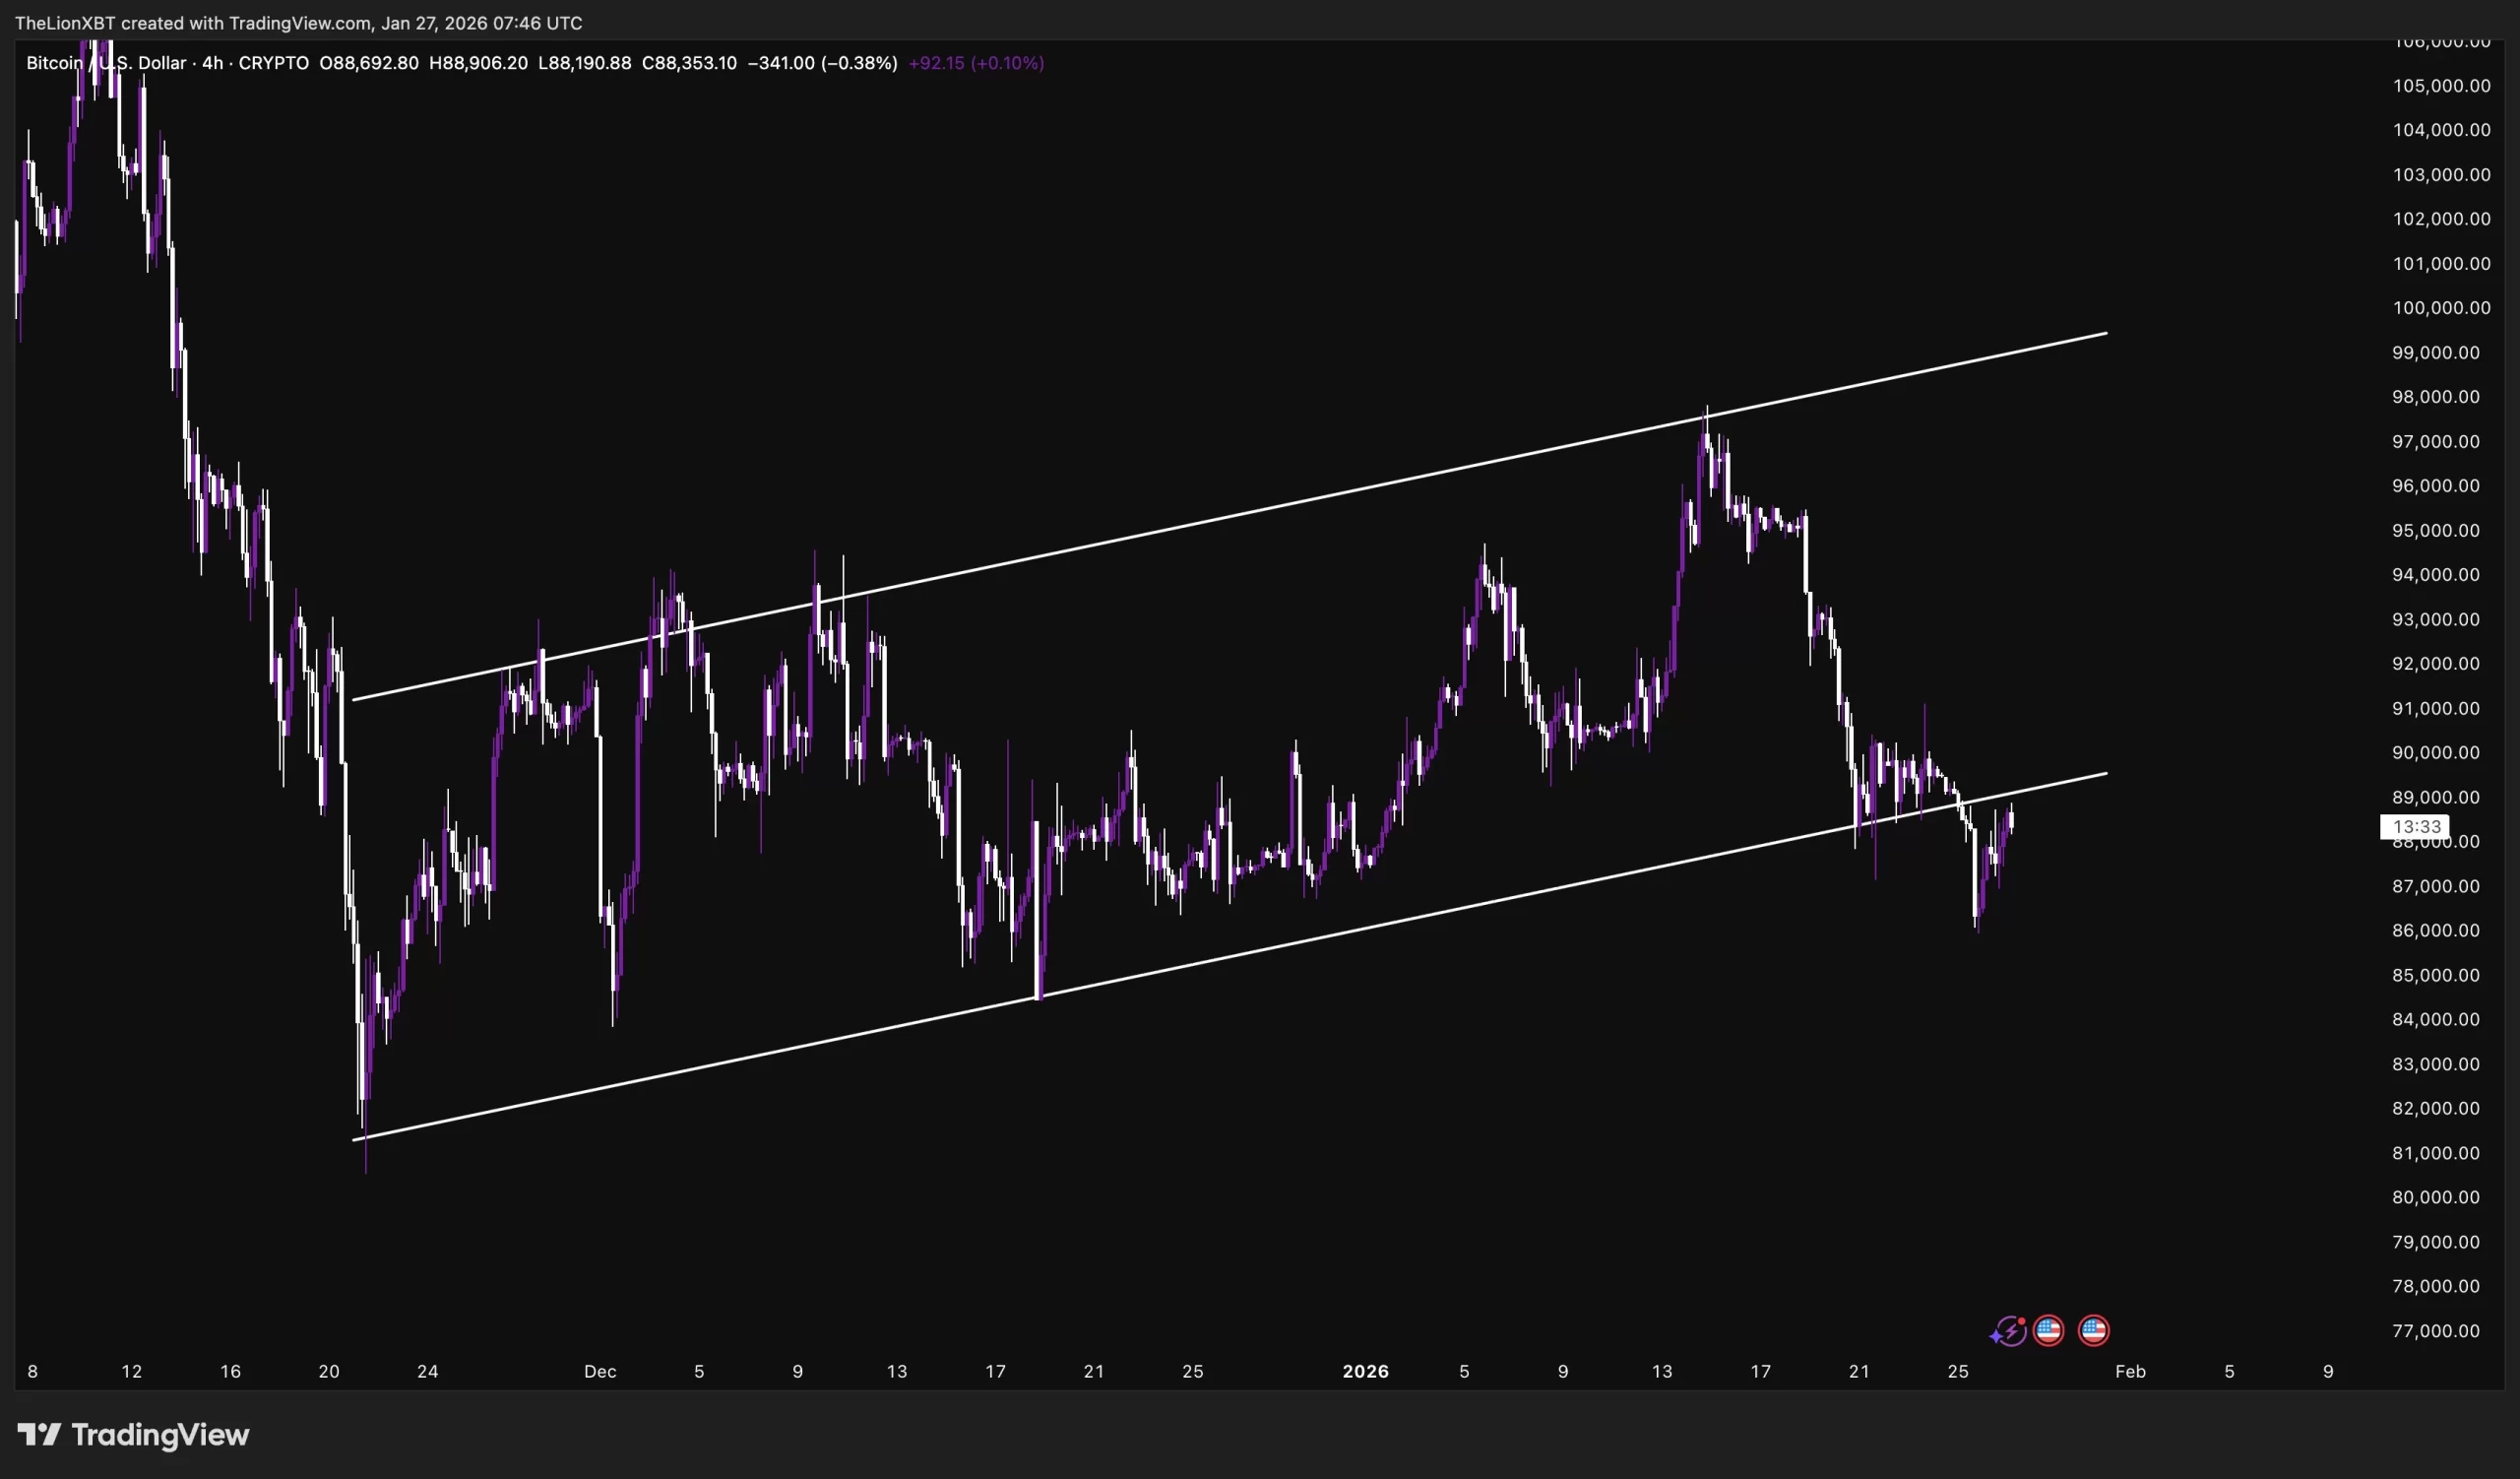The height and width of the screenshot is (1479, 2520).
Task: Click date 21 in January on time axis
Action: pos(1859,1371)
